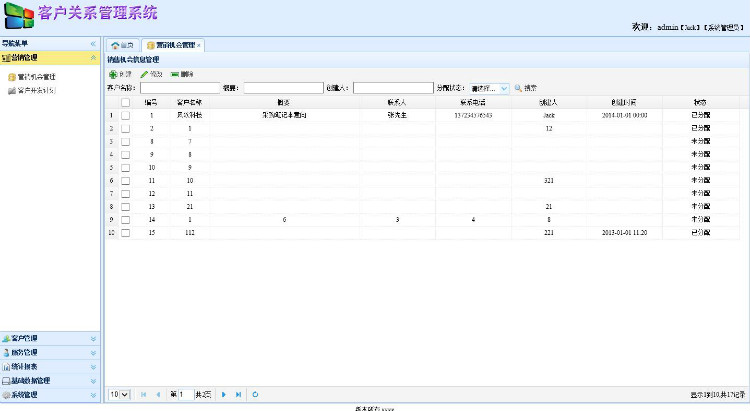Click the 客户管理 panel's person icon
750x411 pixels.
[x=6, y=339]
